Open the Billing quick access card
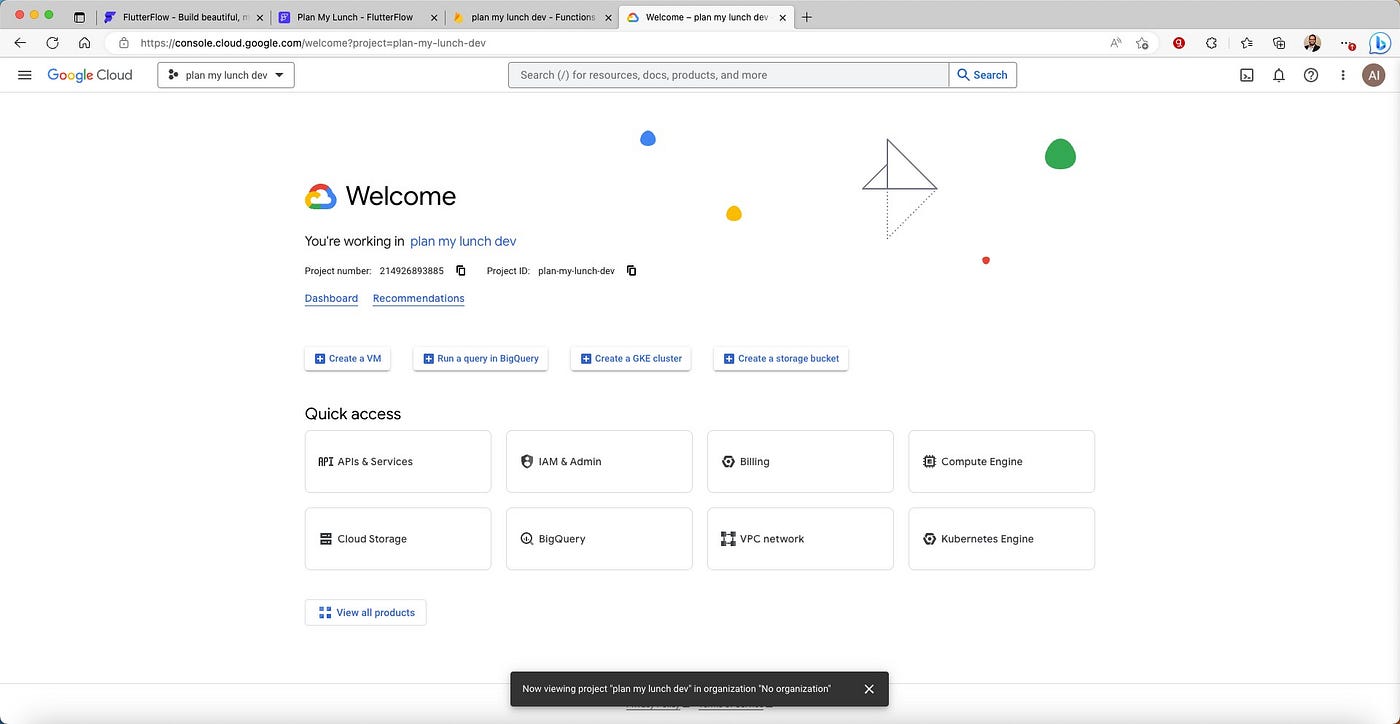 pos(800,462)
